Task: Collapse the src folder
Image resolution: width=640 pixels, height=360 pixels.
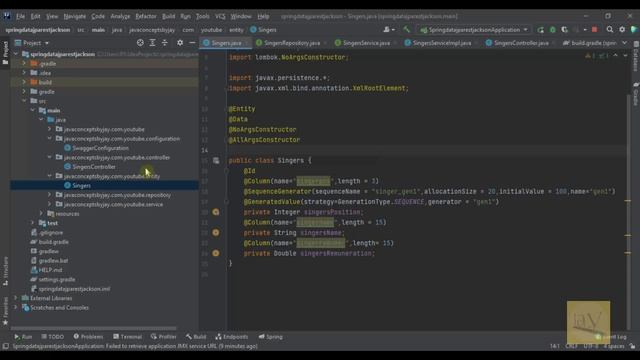Action: click(x=24, y=101)
